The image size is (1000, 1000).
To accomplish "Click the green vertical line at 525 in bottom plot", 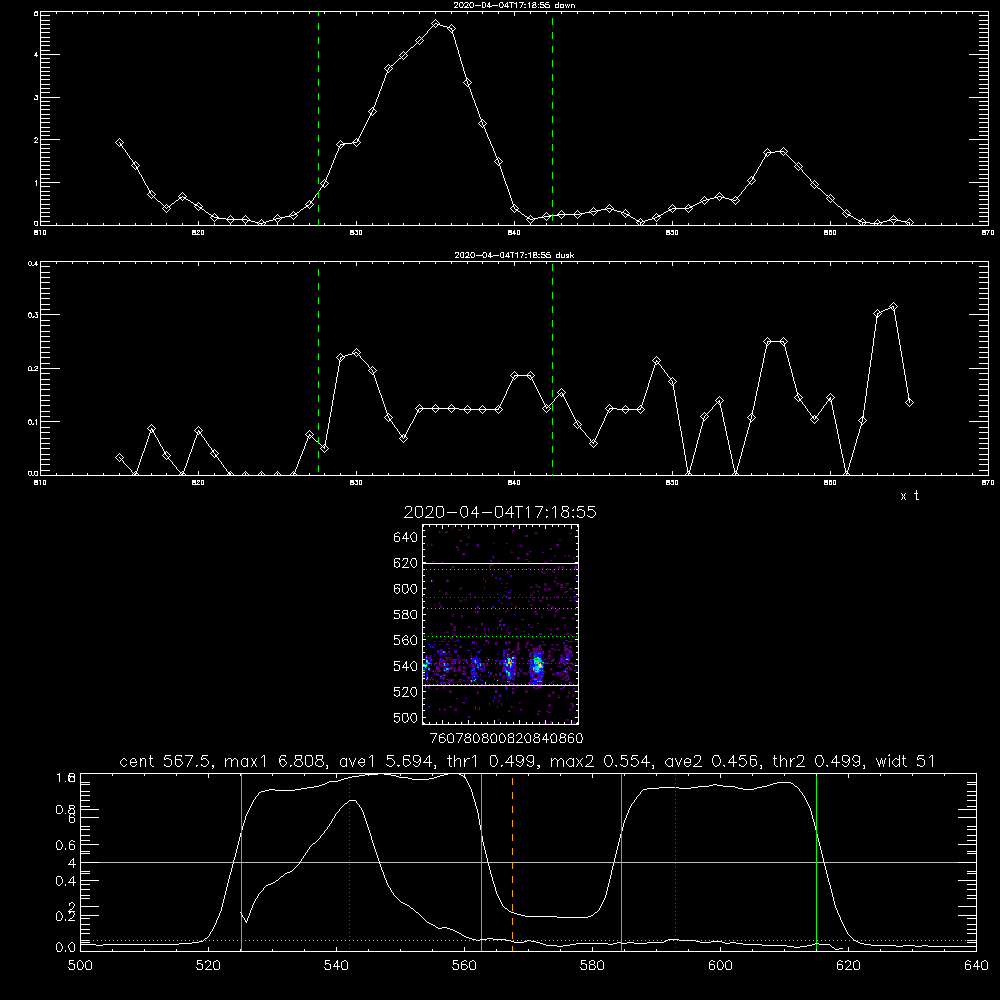I will coord(241,861).
